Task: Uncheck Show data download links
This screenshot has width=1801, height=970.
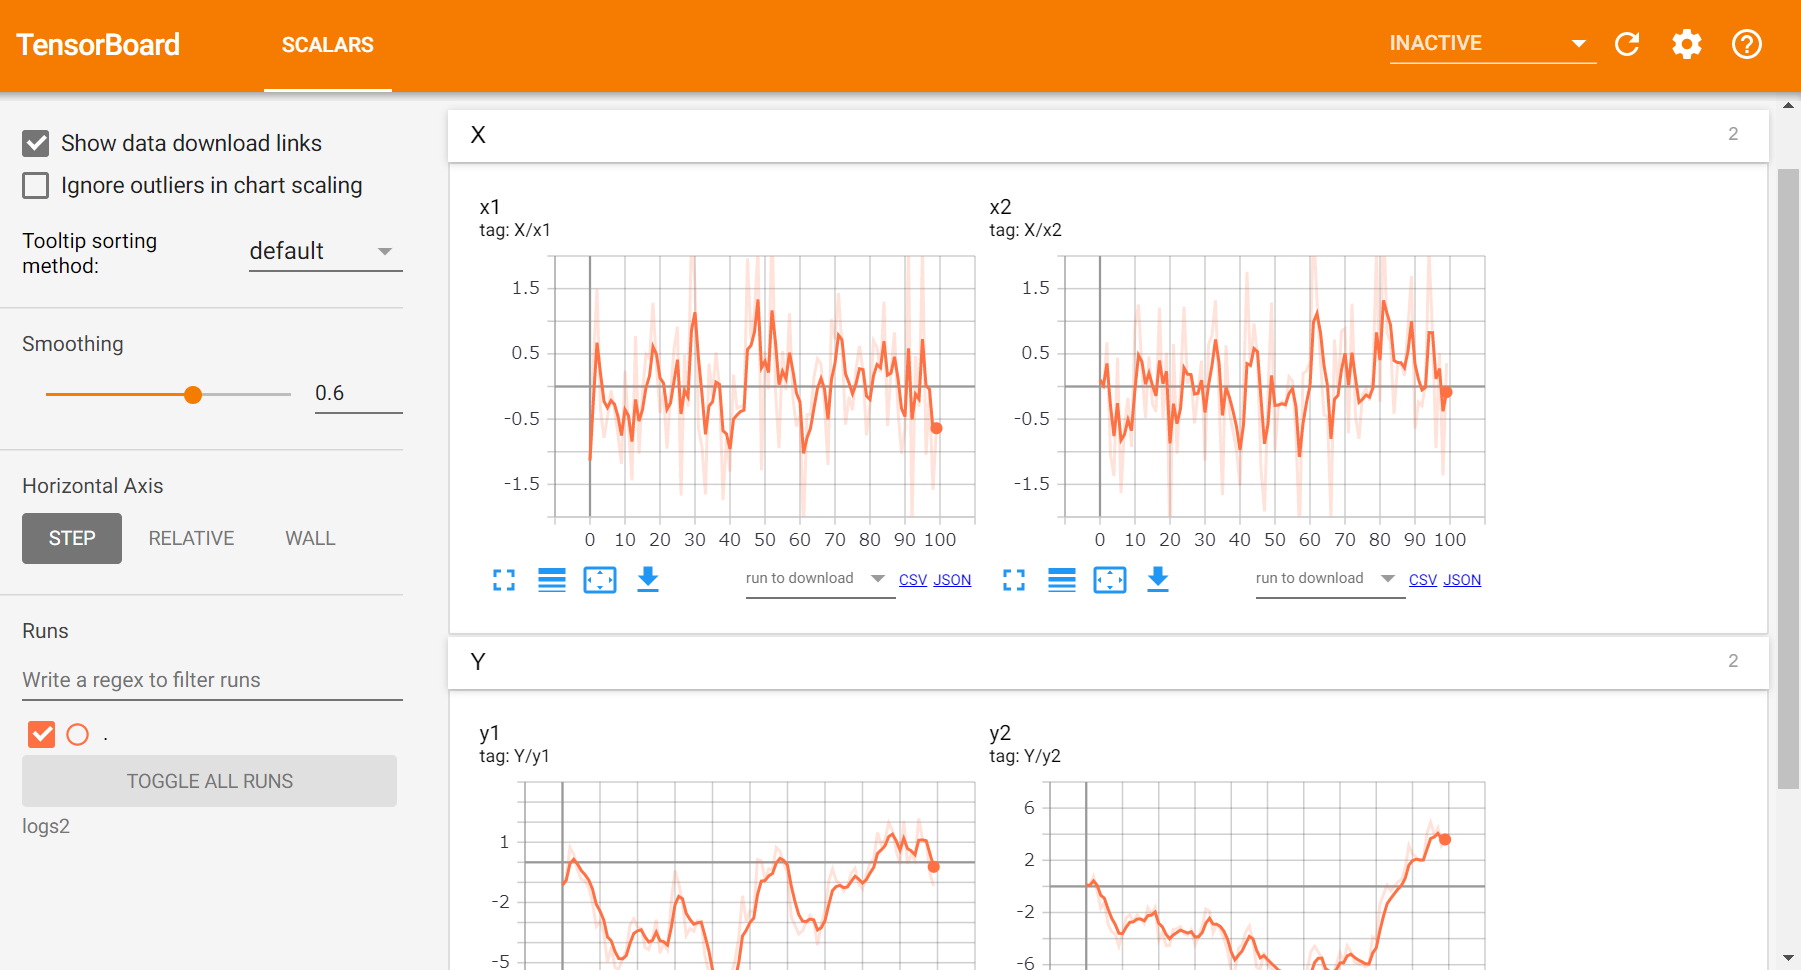Action: [x=35, y=143]
